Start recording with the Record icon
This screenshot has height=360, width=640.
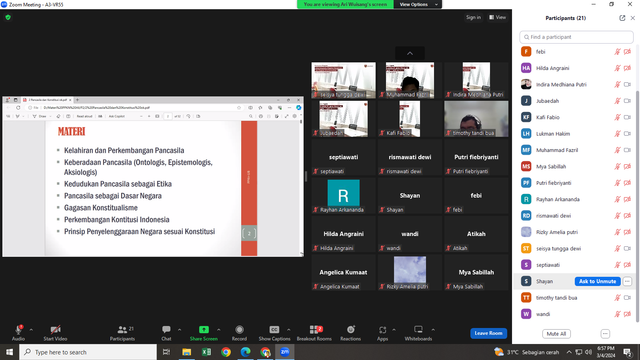click(x=239, y=330)
